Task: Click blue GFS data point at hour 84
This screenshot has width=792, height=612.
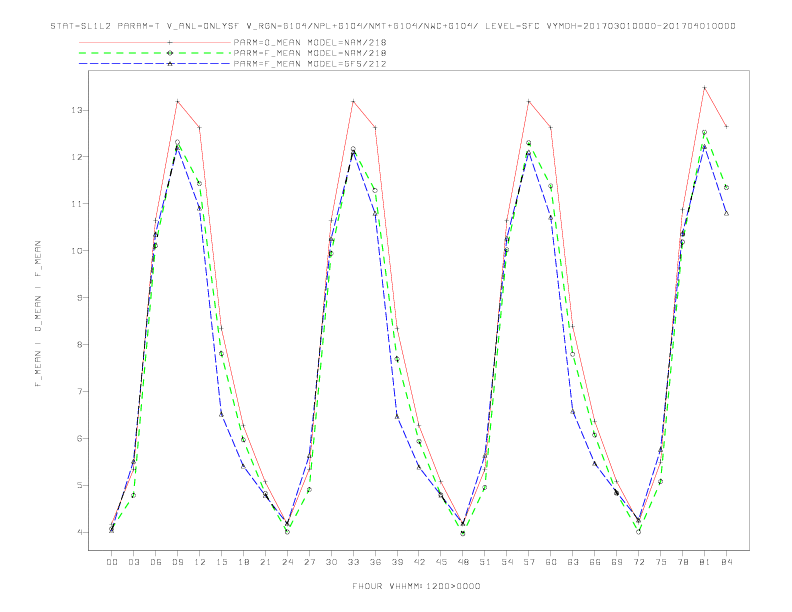Action: [726, 214]
